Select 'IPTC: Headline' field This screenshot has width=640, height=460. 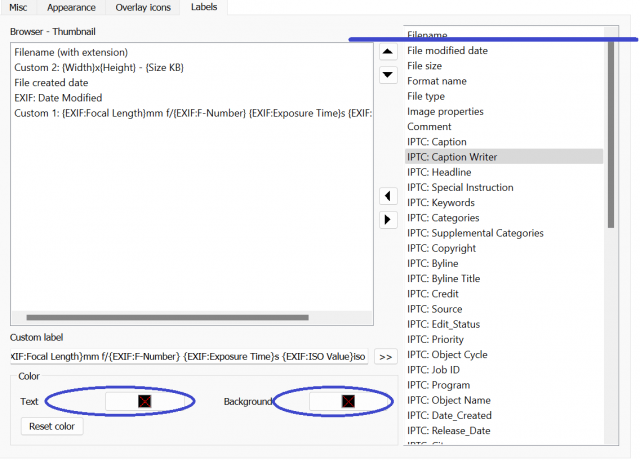coord(504,172)
